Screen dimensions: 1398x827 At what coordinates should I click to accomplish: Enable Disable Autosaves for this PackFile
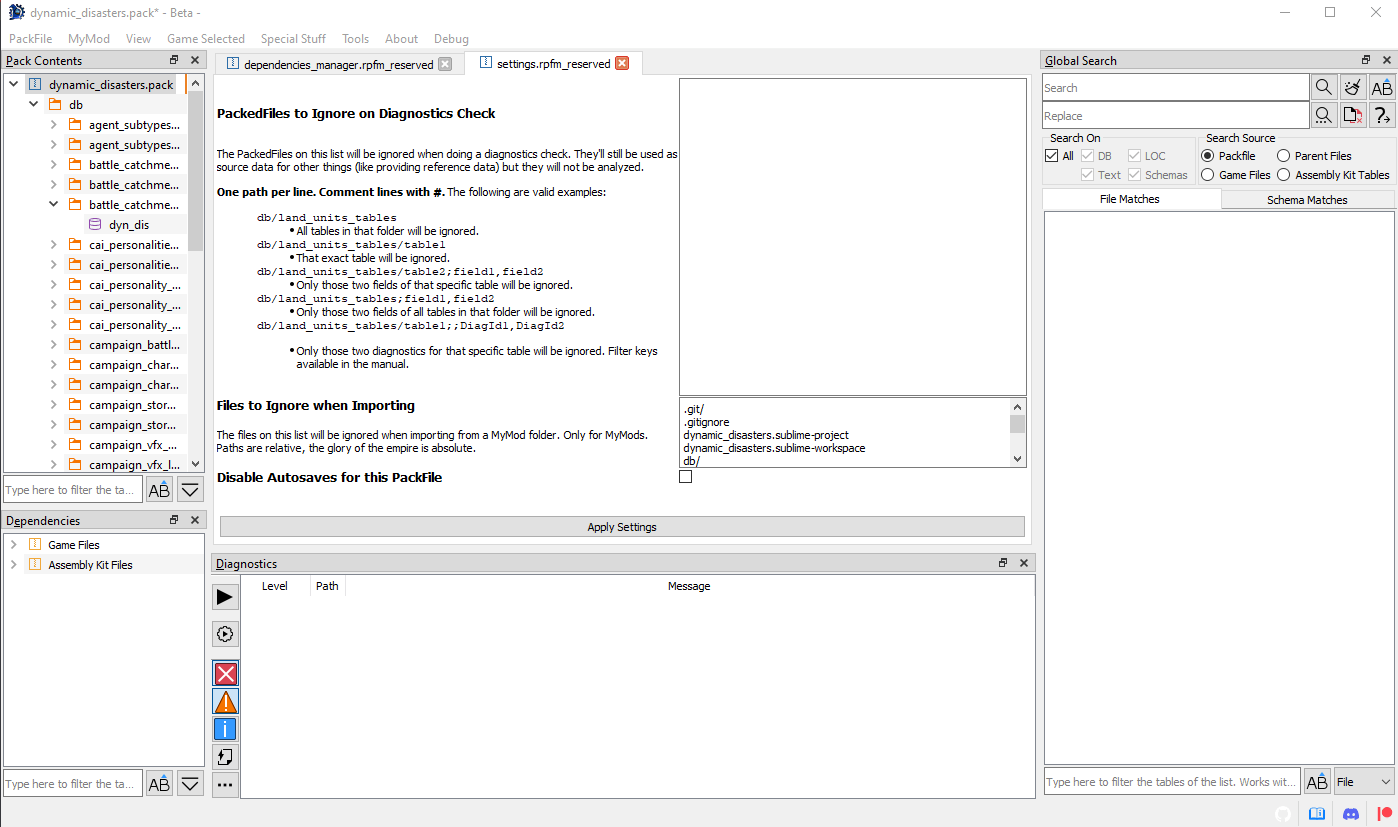pyautogui.click(x=685, y=477)
